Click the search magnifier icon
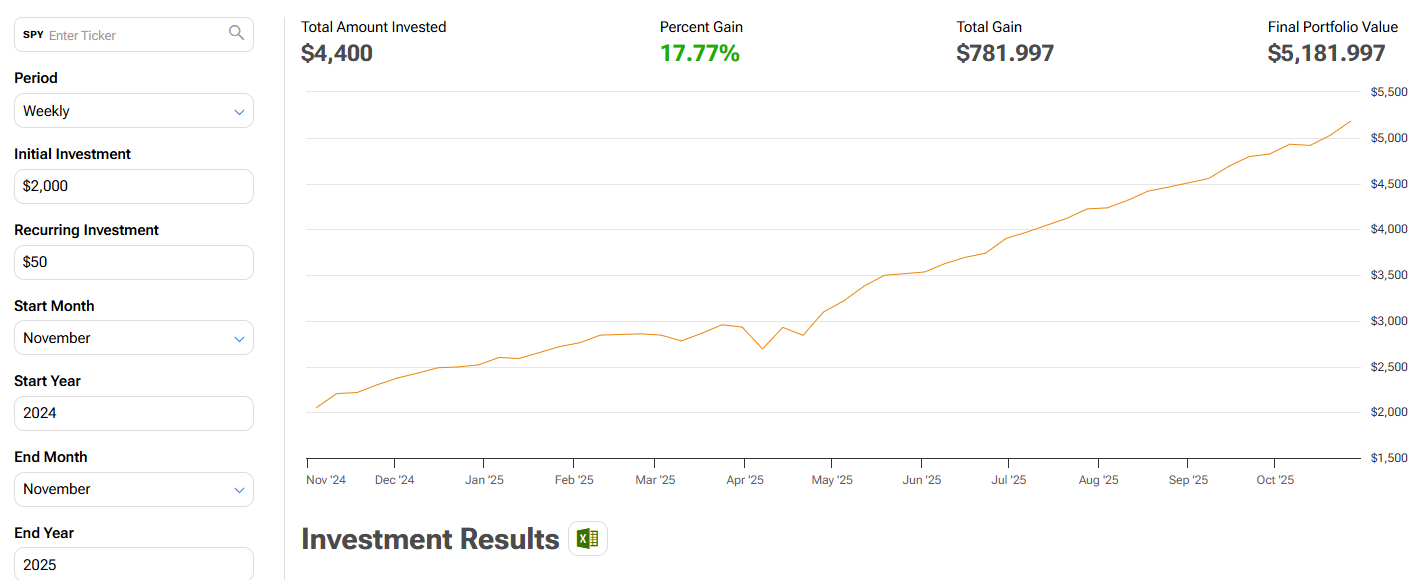1423x580 pixels. pos(236,33)
